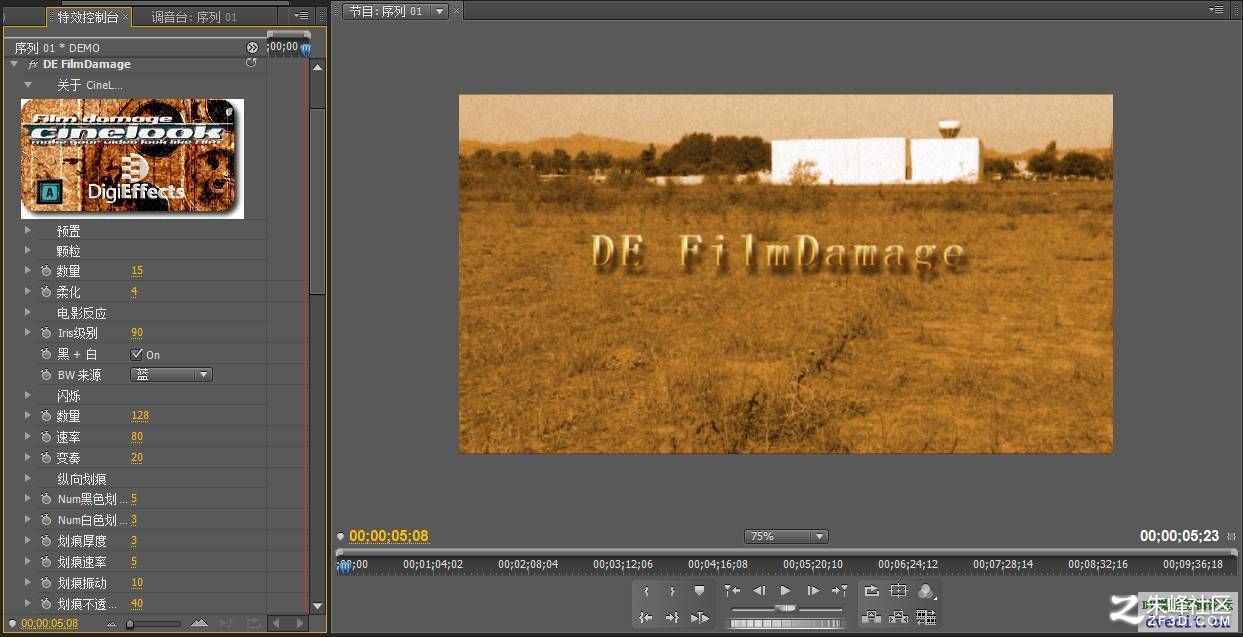The width and height of the screenshot is (1243, 637).
Task: Zoom out the effect timeline (small mountains)
Action: 113,624
